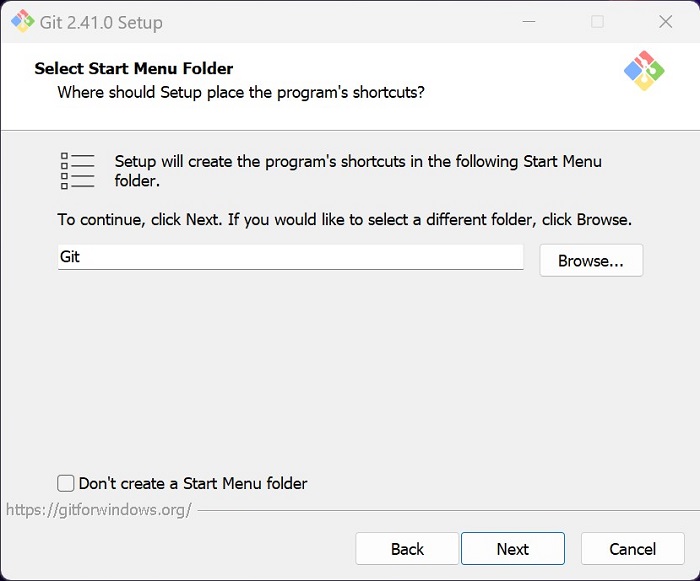Click the "Where should Setup place" subtitle
This screenshot has width=700, height=581.
pyautogui.click(x=241, y=92)
